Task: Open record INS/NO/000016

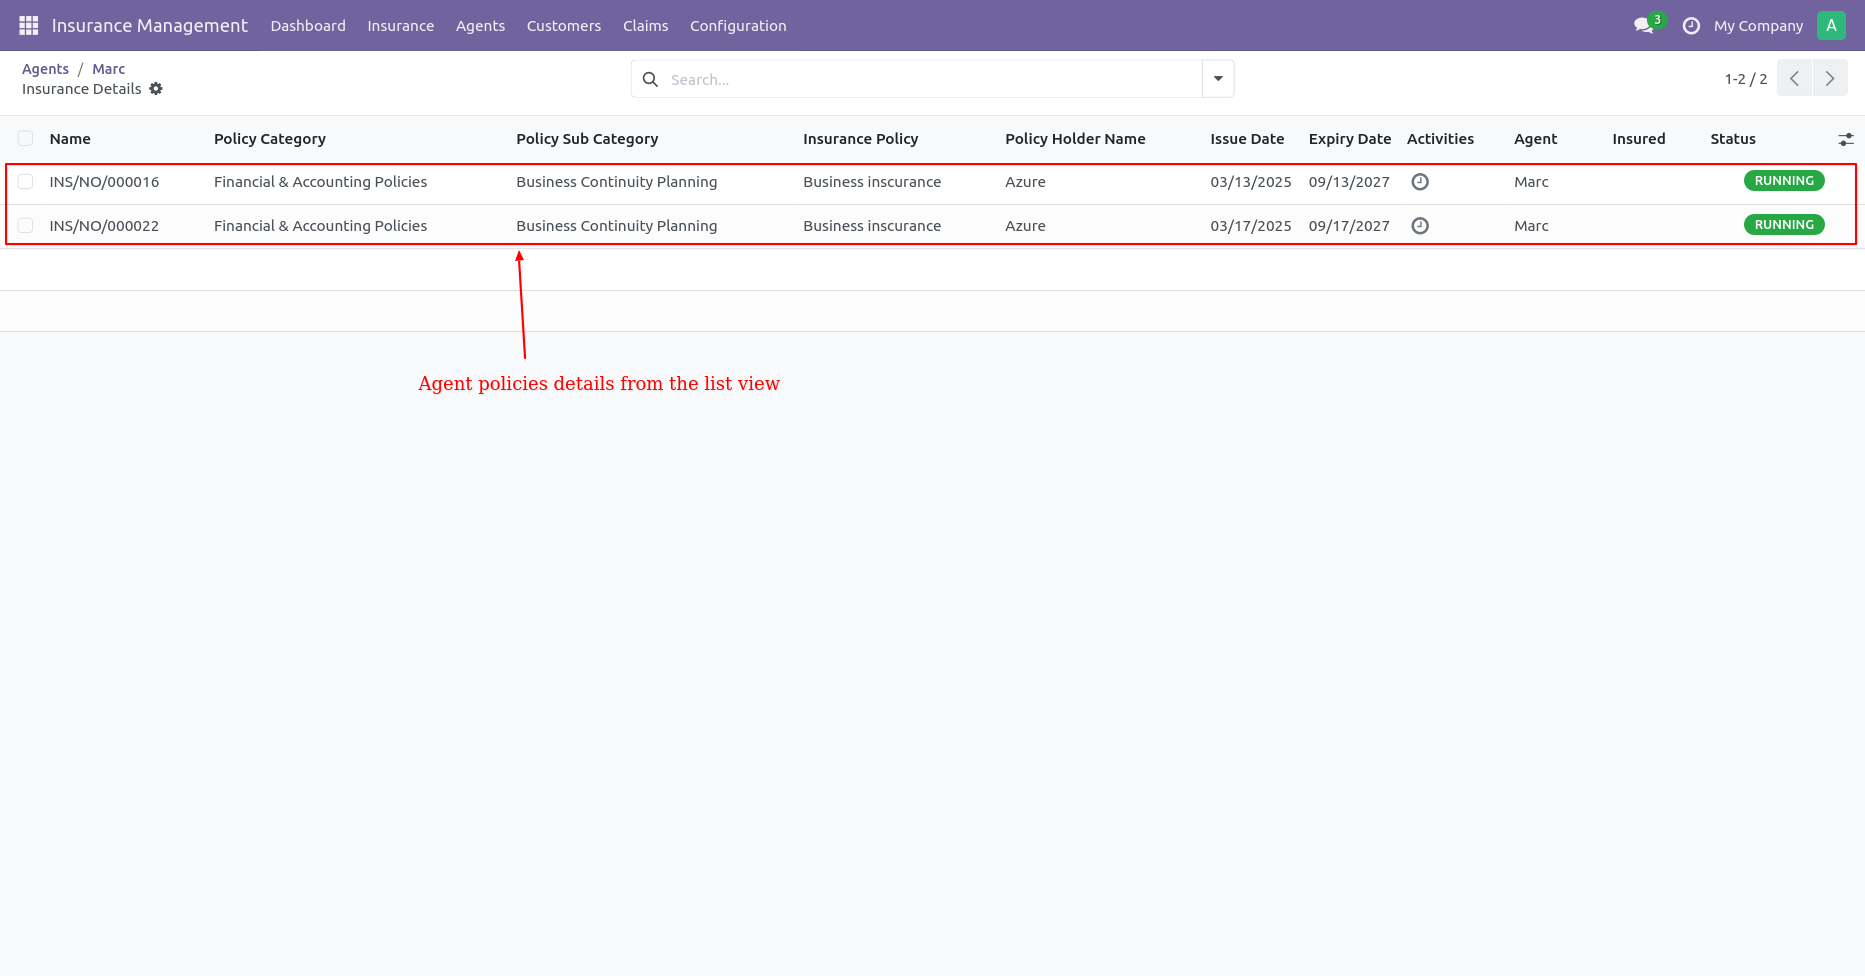Action: 104,182
